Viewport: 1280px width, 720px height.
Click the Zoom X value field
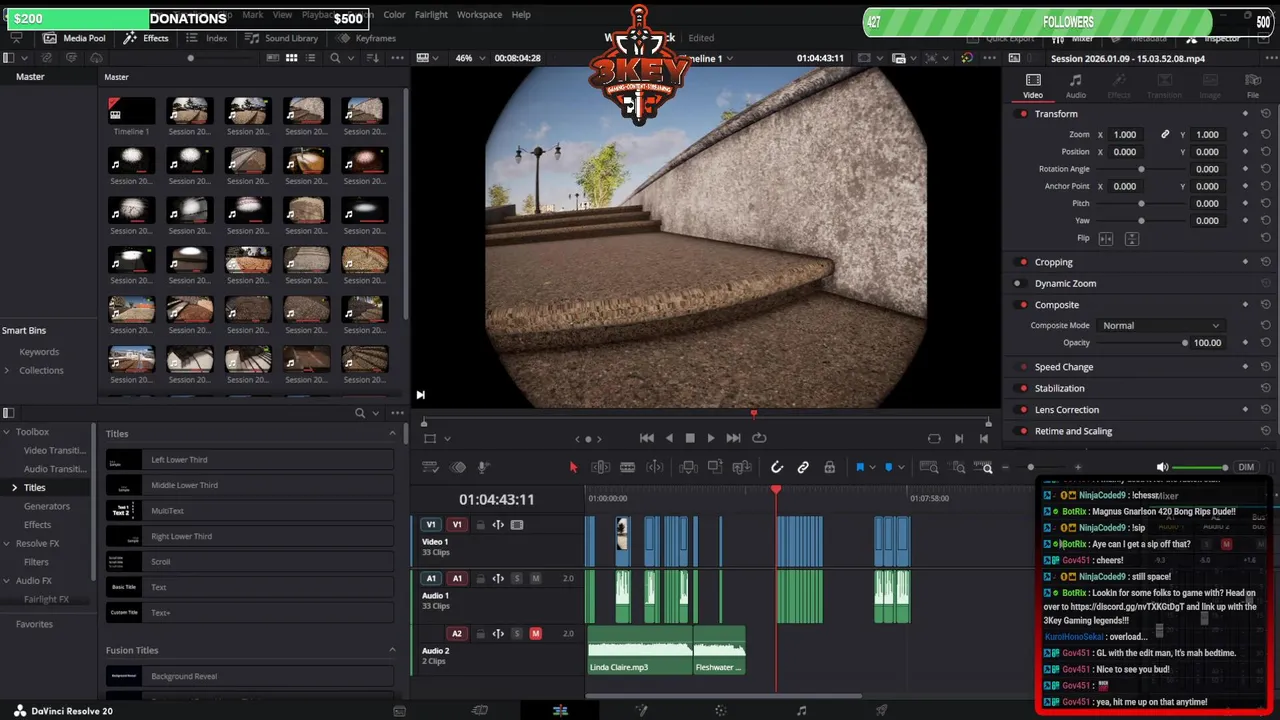tap(1125, 135)
